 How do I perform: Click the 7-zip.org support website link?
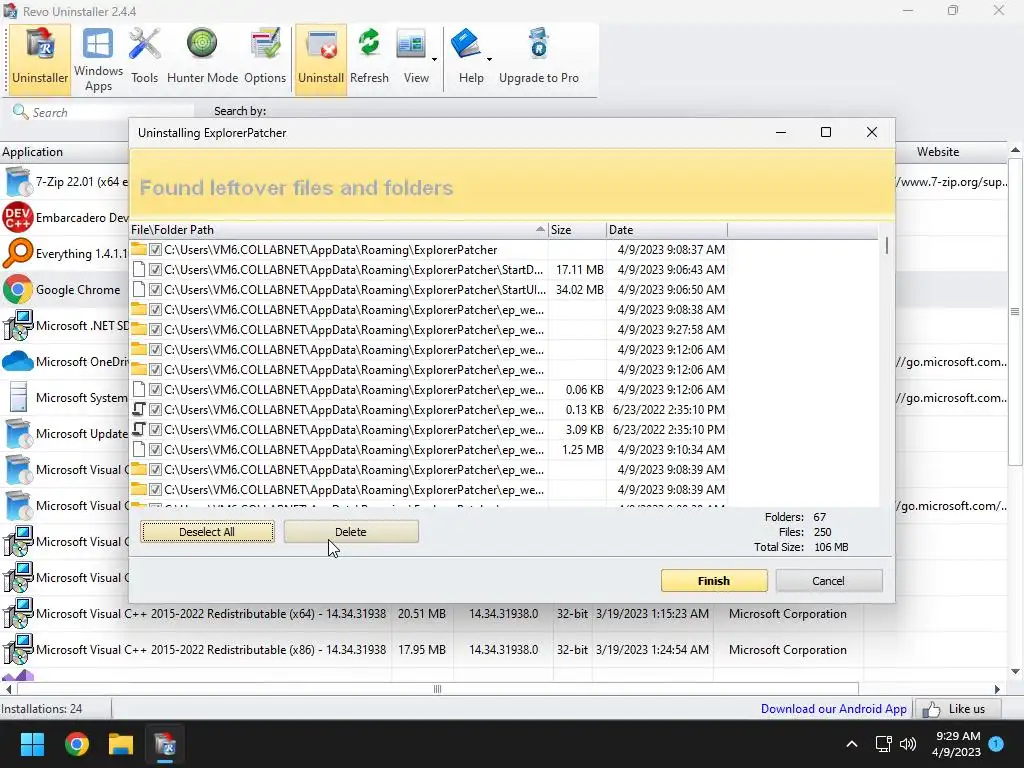click(x=952, y=182)
